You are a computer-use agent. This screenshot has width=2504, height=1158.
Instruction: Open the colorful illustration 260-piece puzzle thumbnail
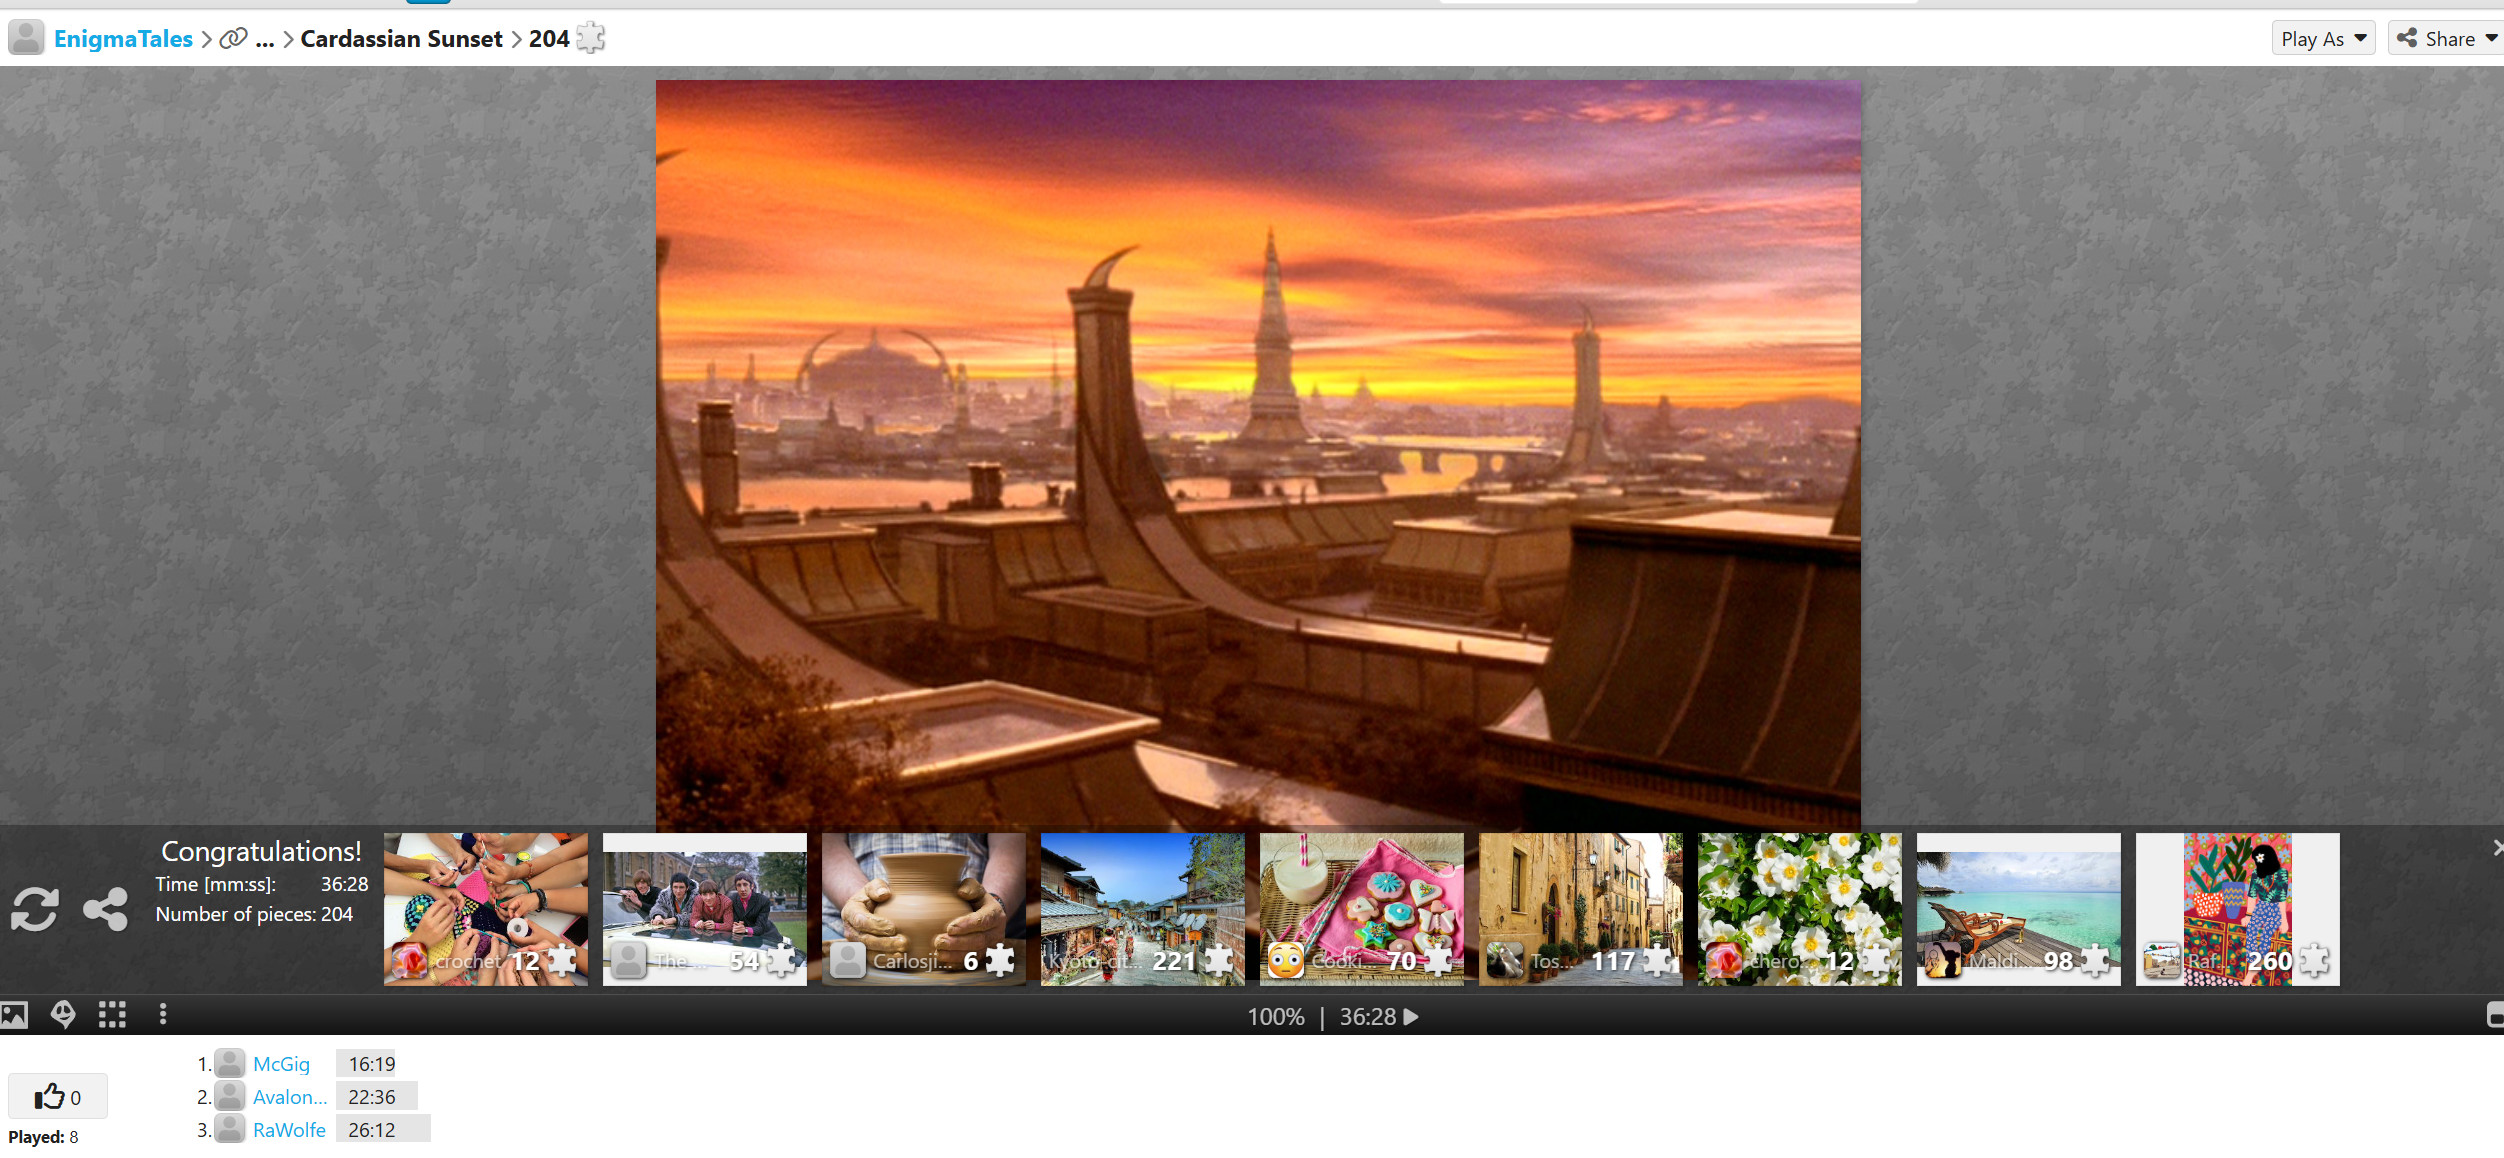pyautogui.click(x=2238, y=909)
